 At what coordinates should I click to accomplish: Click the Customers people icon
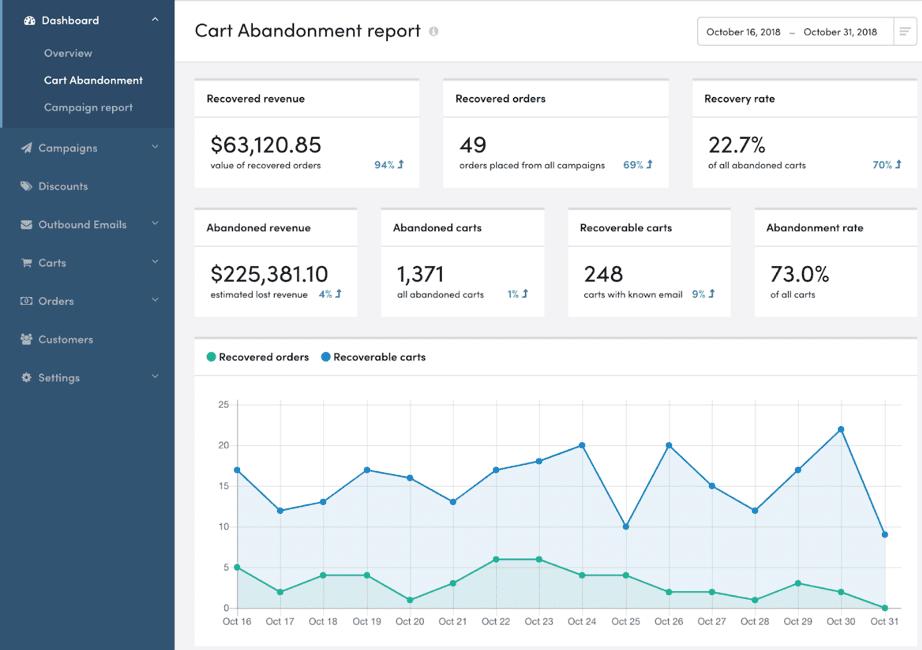(x=26, y=340)
